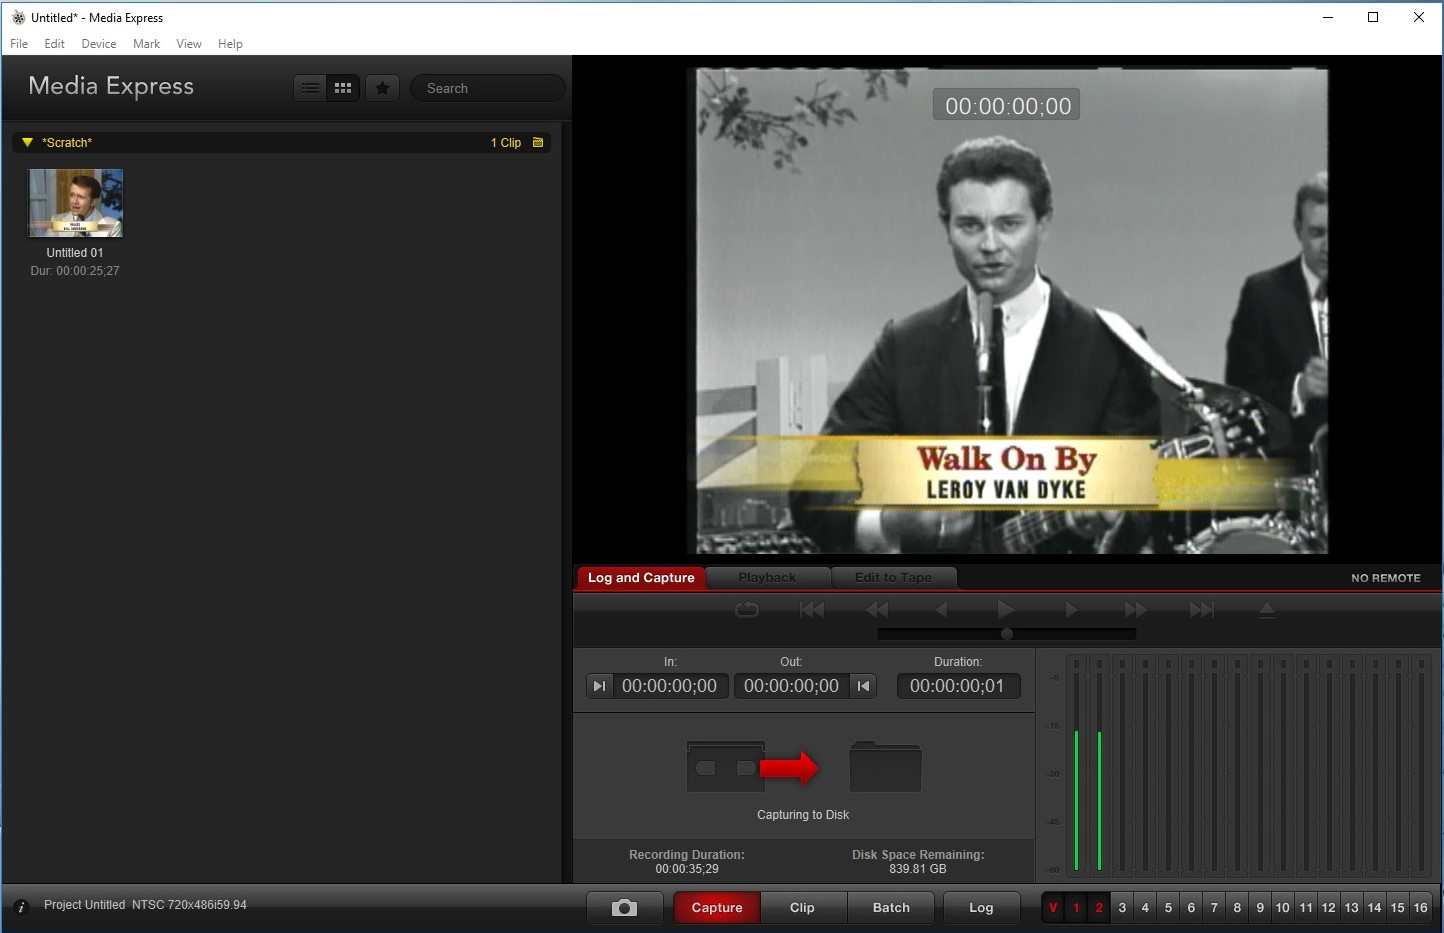The image size is (1444, 933).
Task: Click 'Project Untitled NTSC 720x486i59.94' status text
Action: pyautogui.click(x=145, y=905)
